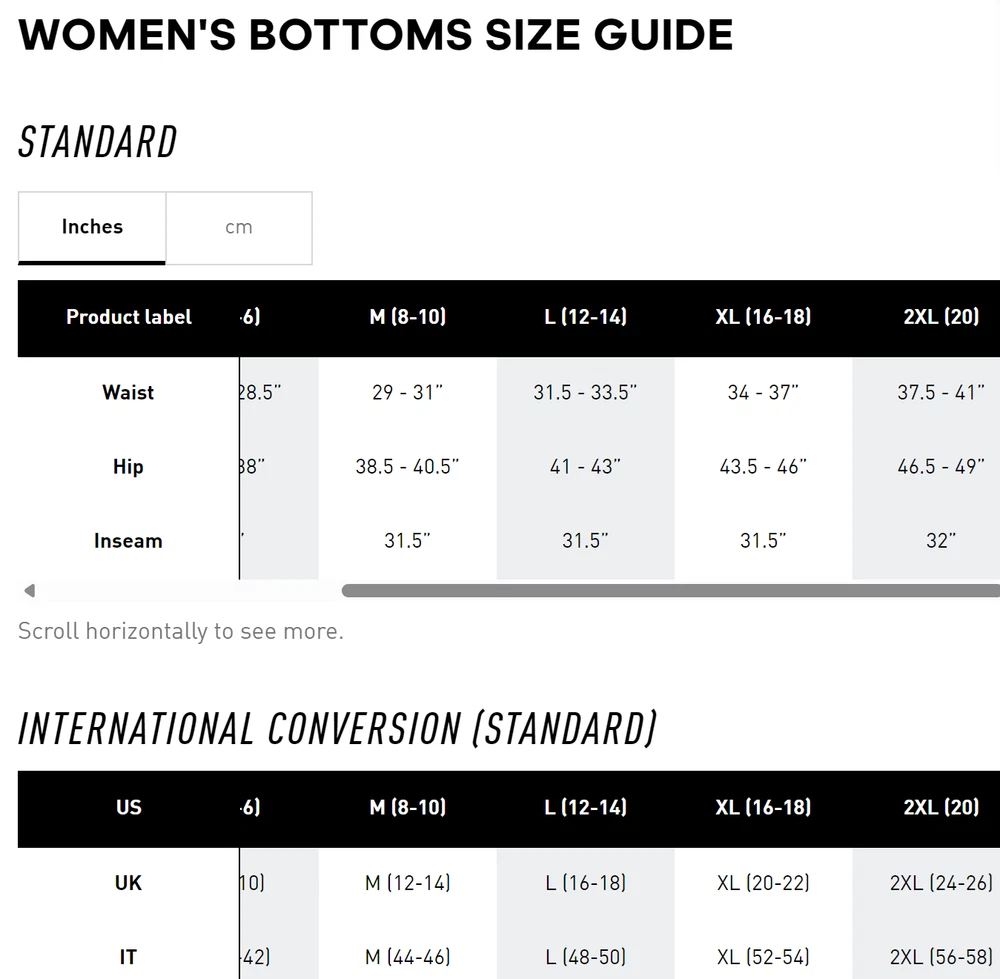Click the 43.5 - 46" hip measurement
Screen dimensions: 1000x979
point(763,466)
